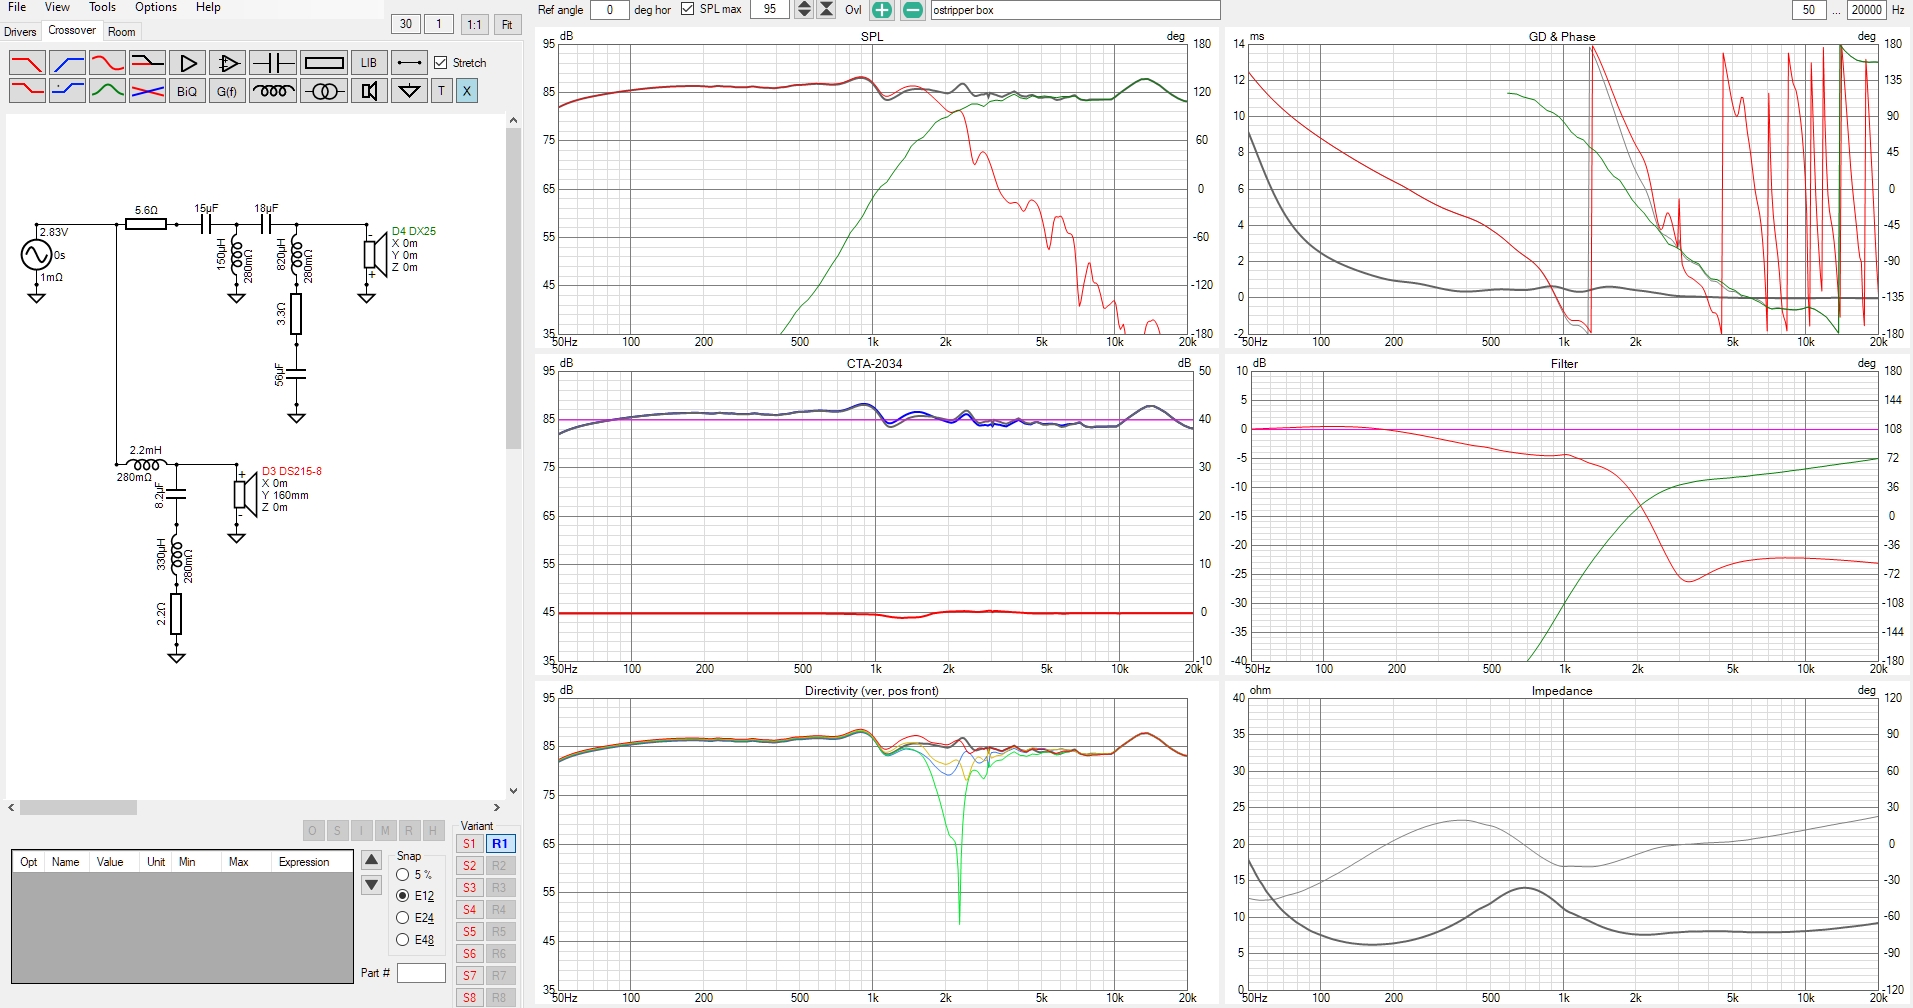Open the View menu

(x=57, y=7)
